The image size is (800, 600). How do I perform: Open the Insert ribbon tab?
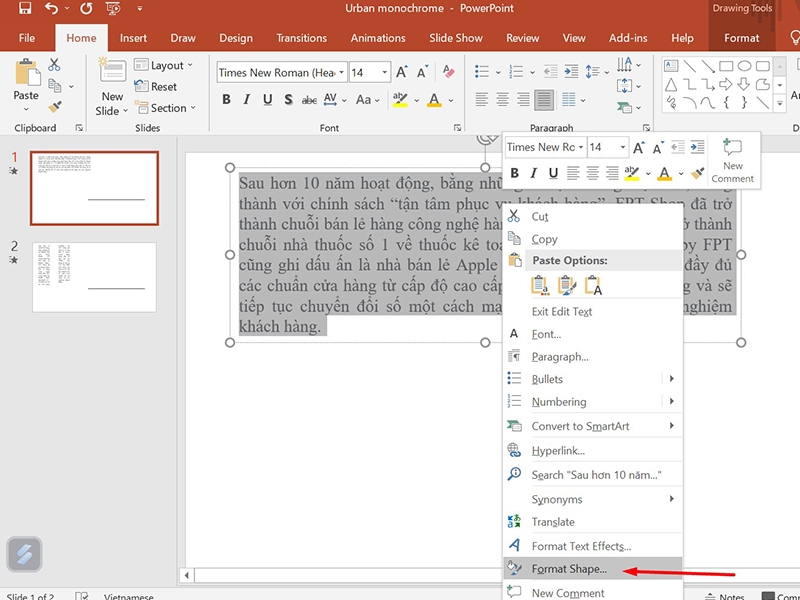(133, 38)
